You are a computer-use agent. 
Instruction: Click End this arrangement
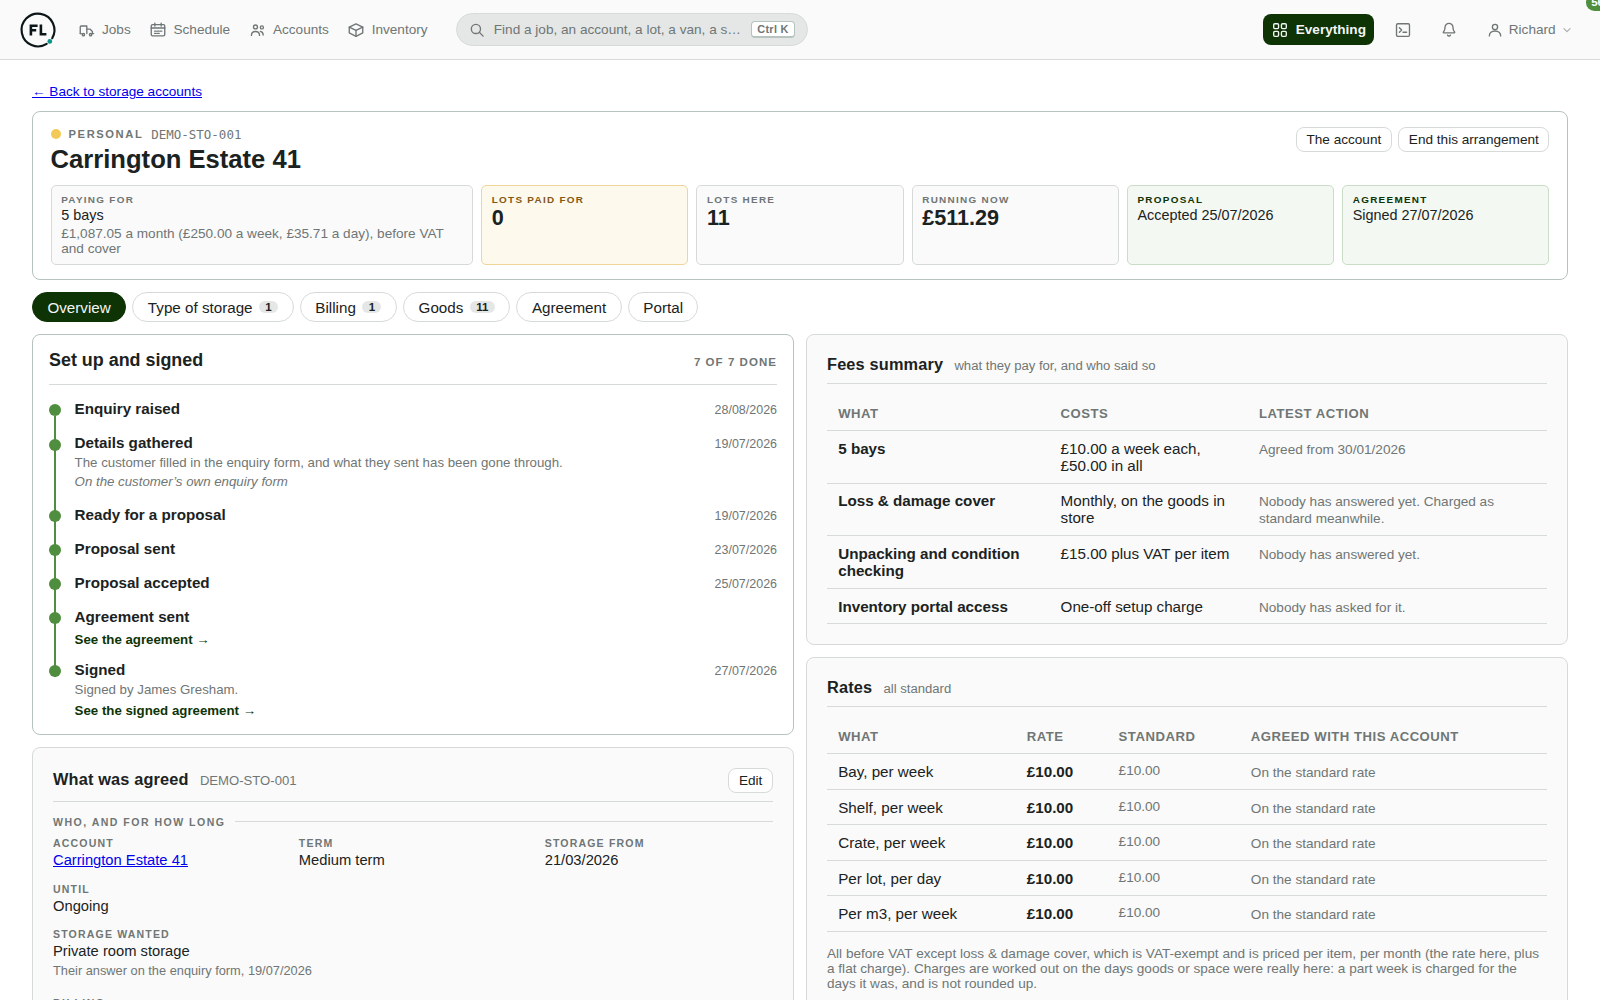click(x=1473, y=140)
